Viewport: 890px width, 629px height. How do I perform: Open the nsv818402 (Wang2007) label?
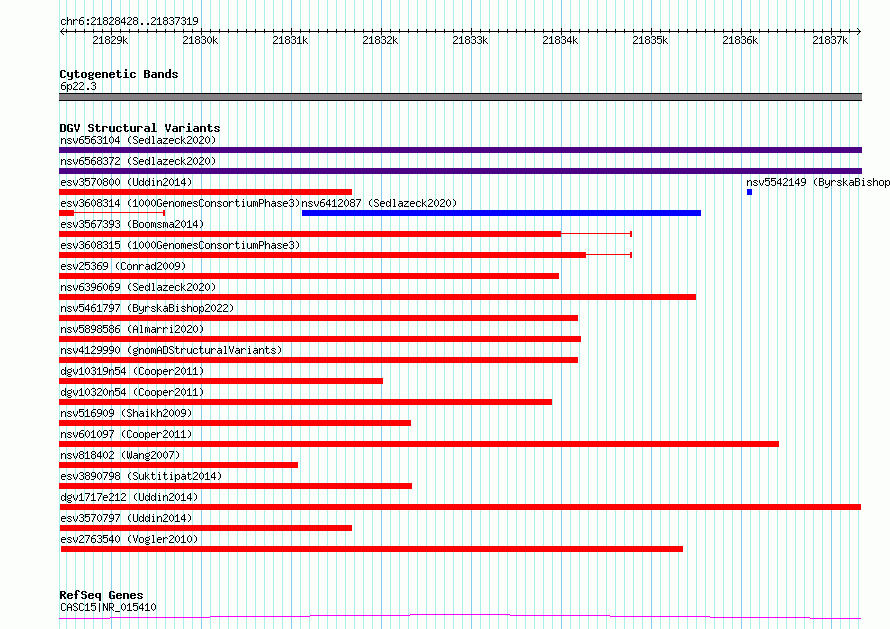point(120,455)
